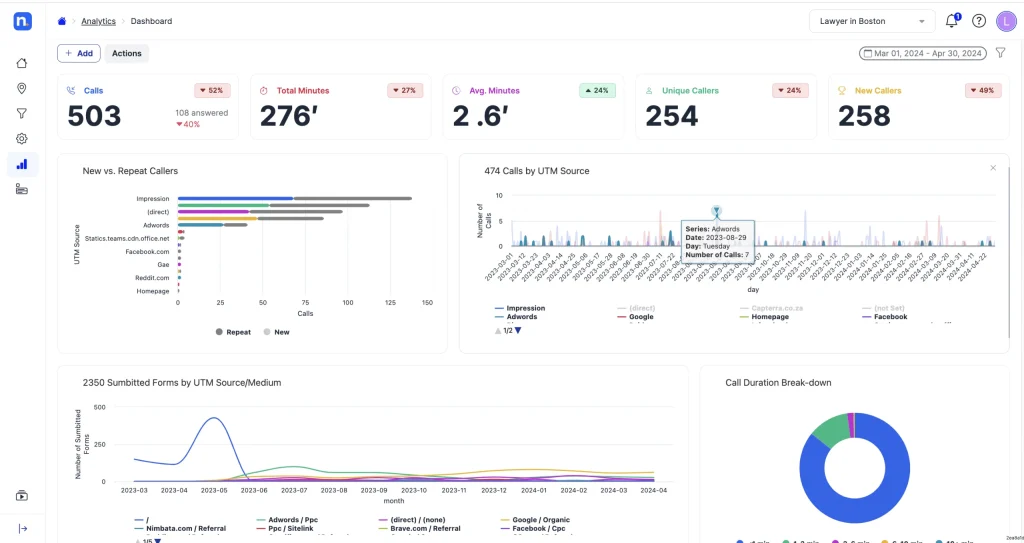Toggle the Google legend series
The width and height of the screenshot is (1024, 543).
point(635,317)
